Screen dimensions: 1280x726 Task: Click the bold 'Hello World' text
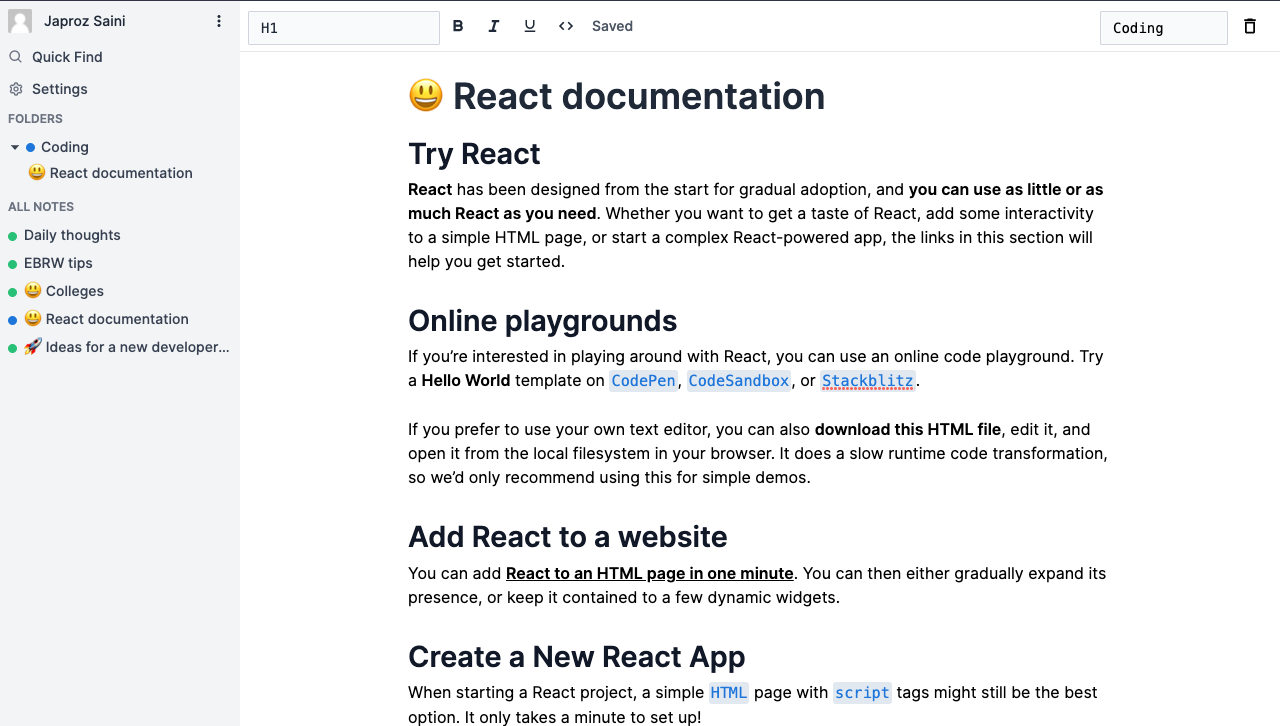click(x=466, y=380)
